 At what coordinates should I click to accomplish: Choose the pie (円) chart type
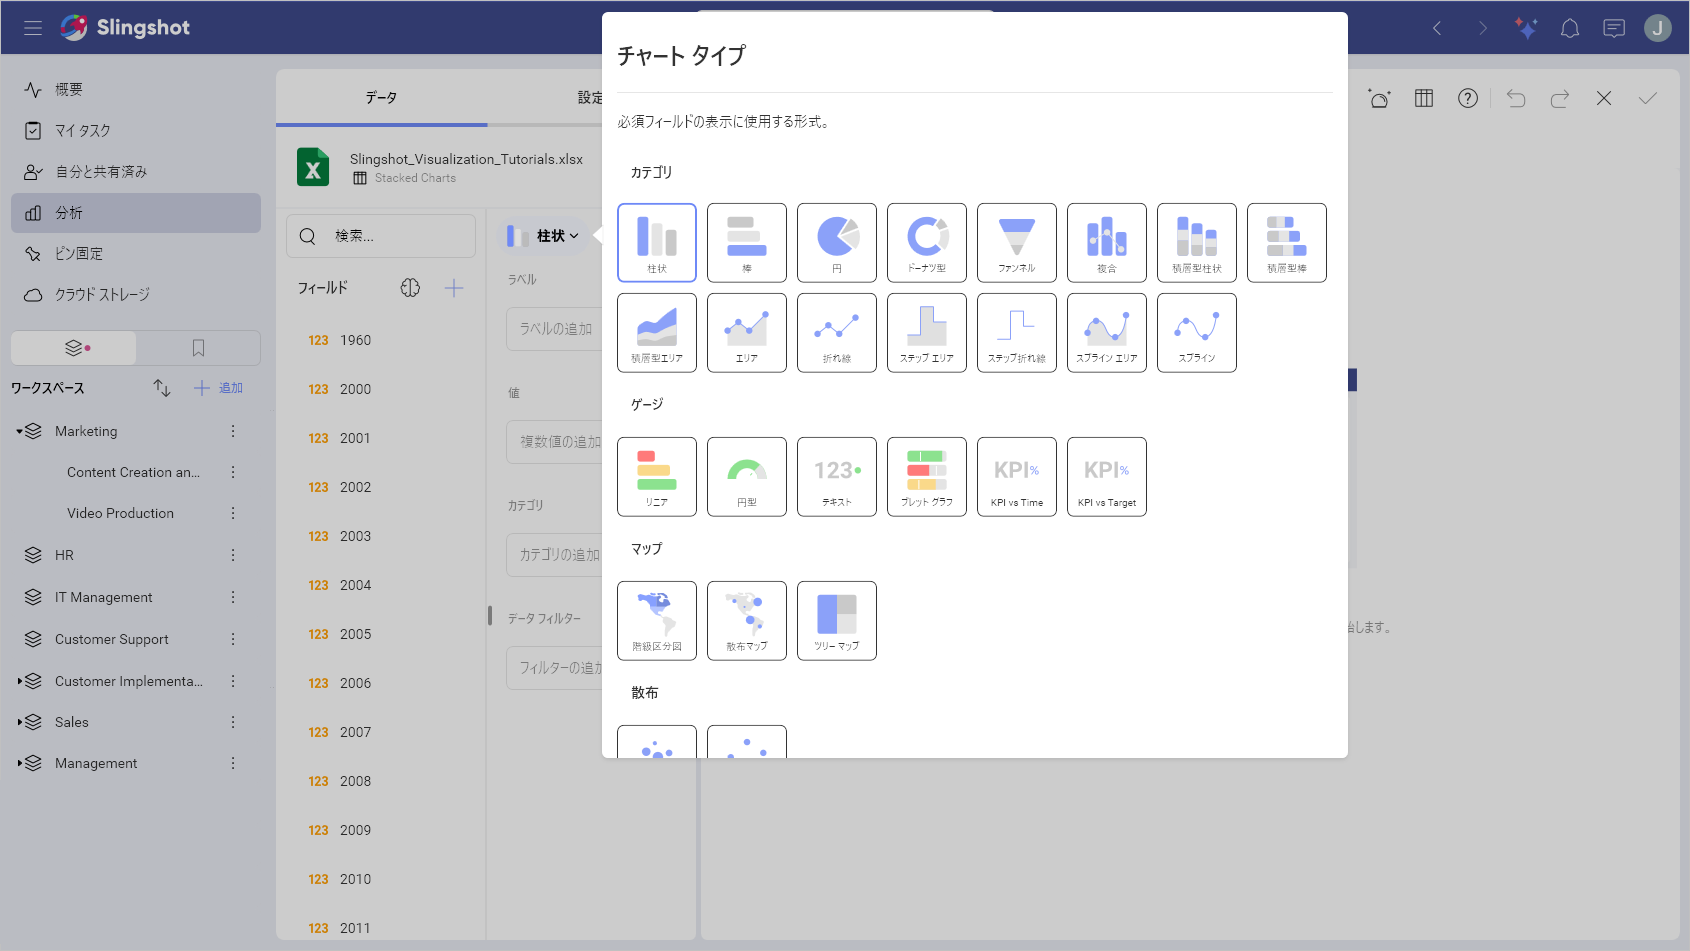point(837,243)
